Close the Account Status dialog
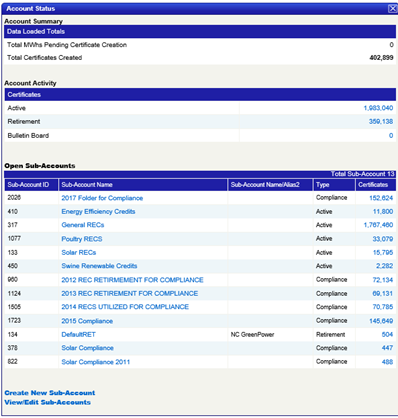The image size is (398, 418). tap(393, 9)
